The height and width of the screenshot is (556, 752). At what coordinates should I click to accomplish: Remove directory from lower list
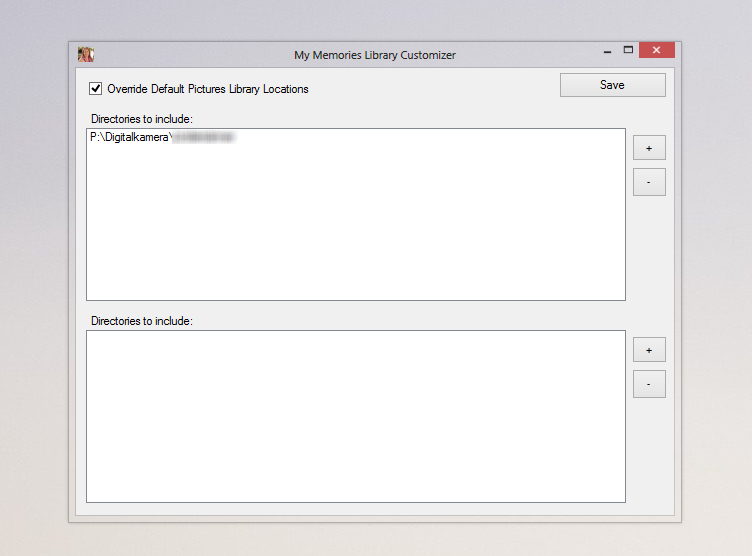pyautogui.click(x=649, y=384)
